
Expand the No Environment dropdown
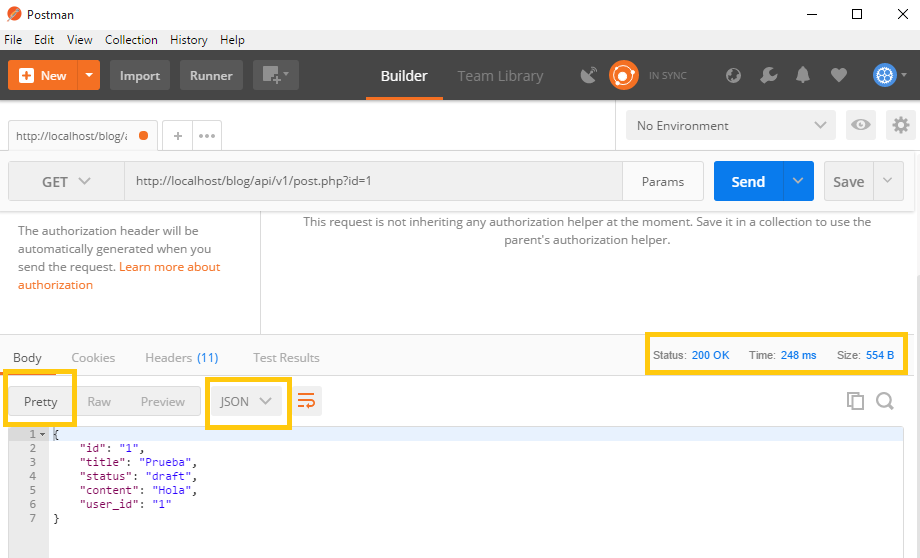click(x=730, y=125)
